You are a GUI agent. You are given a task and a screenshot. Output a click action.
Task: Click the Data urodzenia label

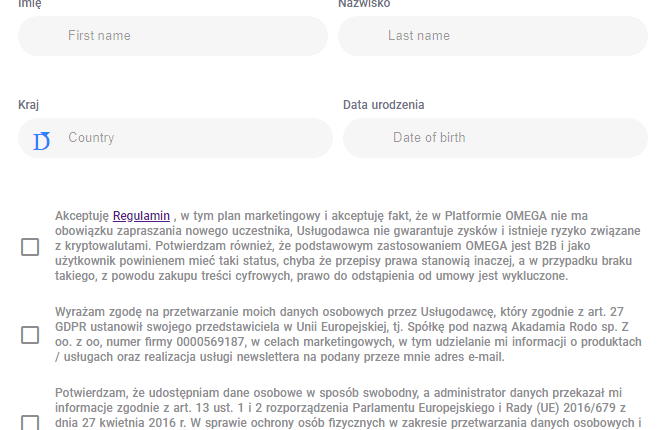click(x=384, y=105)
